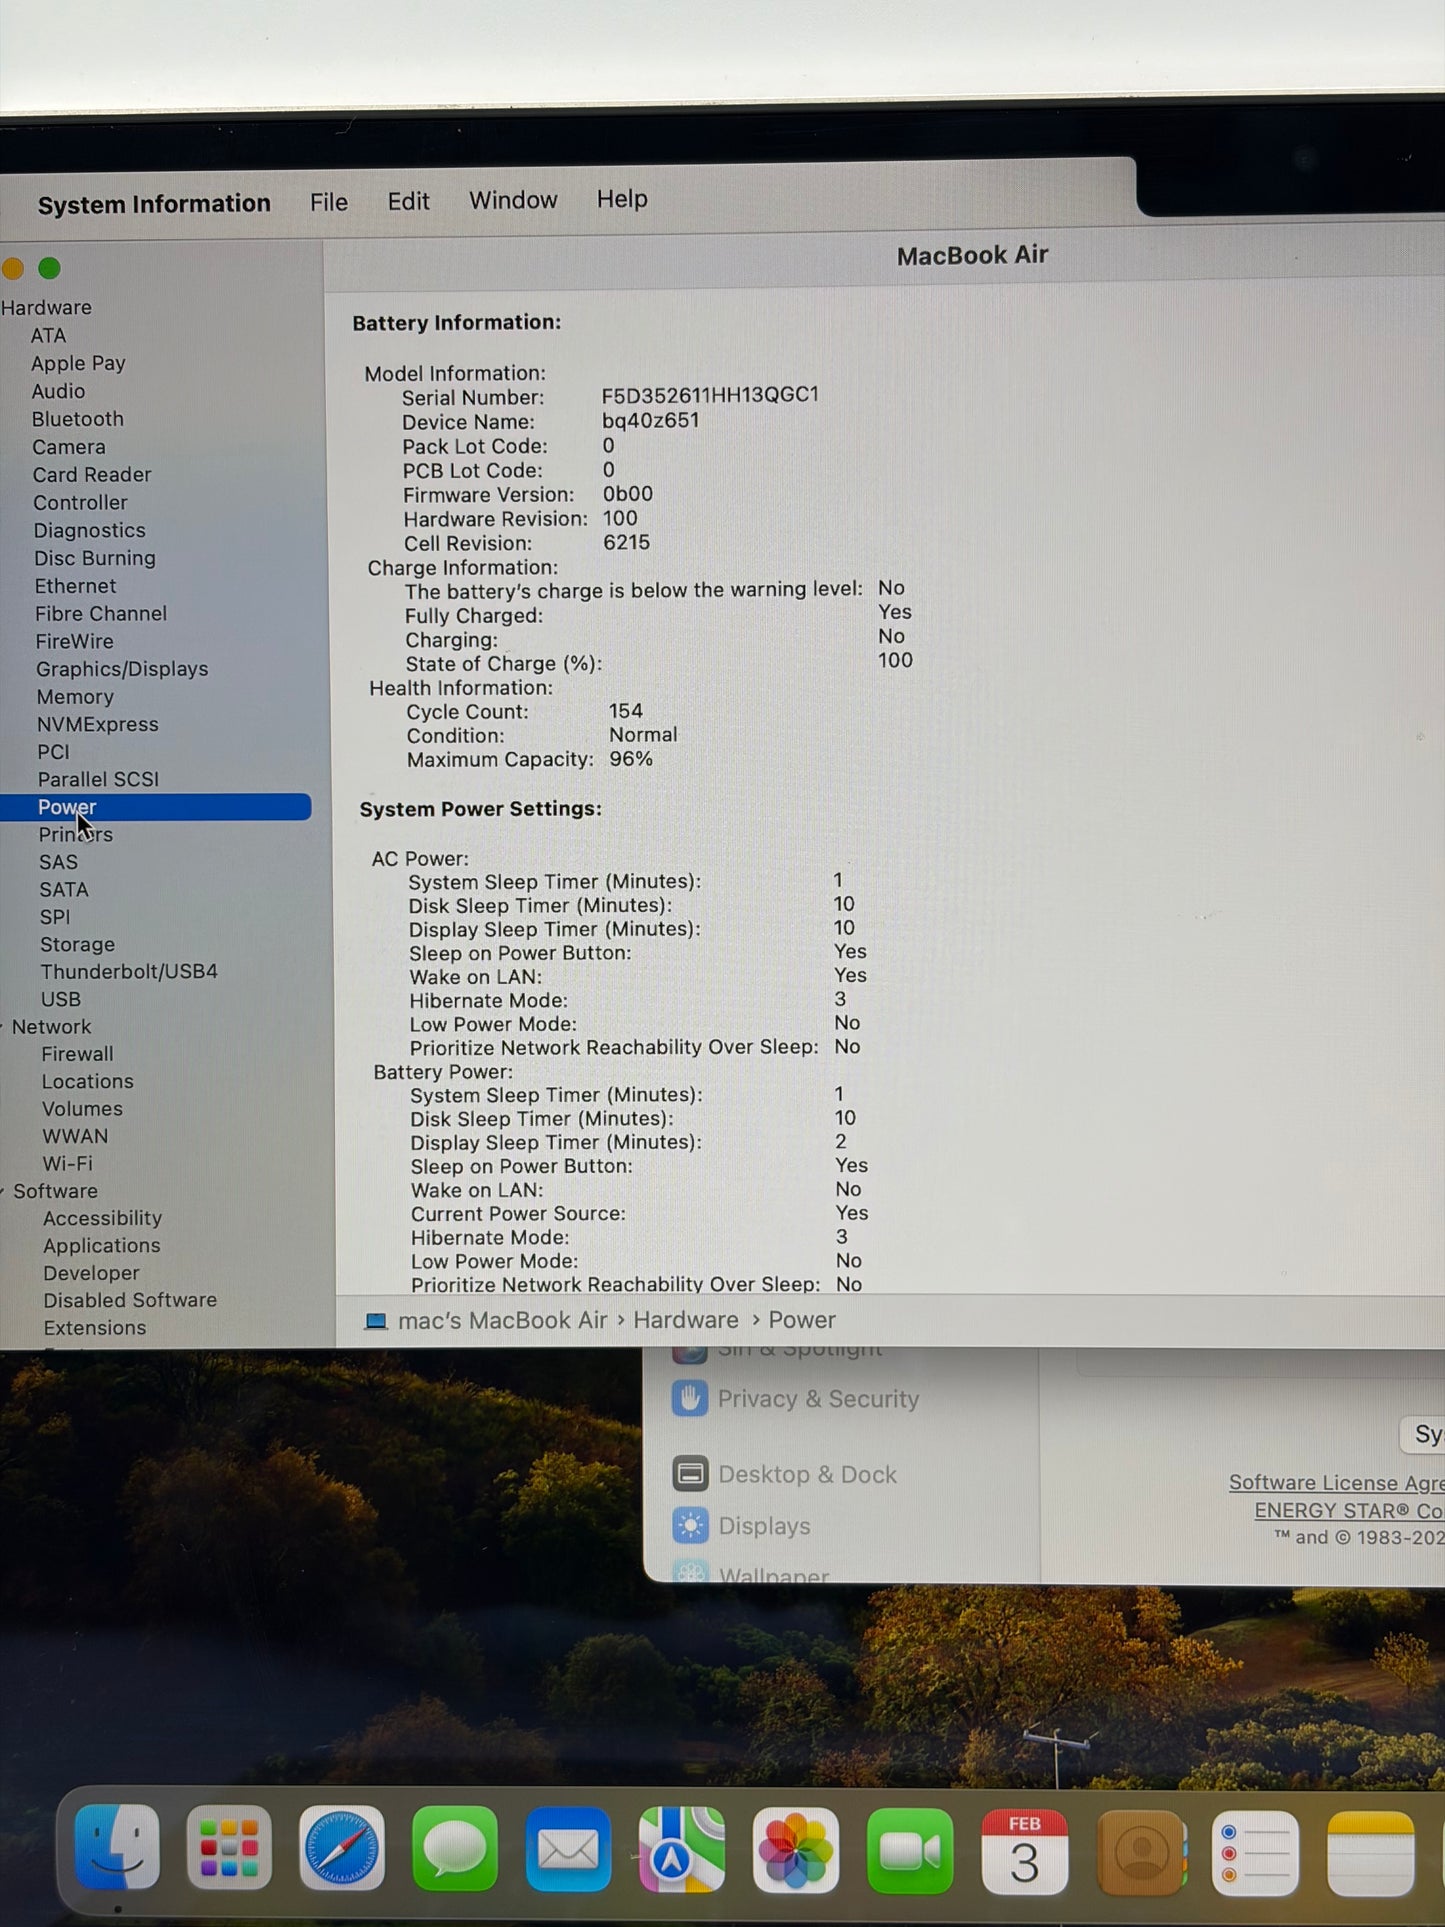
Task: Select Wi-Fi under Network
Action: click(x=67, y=1164)
